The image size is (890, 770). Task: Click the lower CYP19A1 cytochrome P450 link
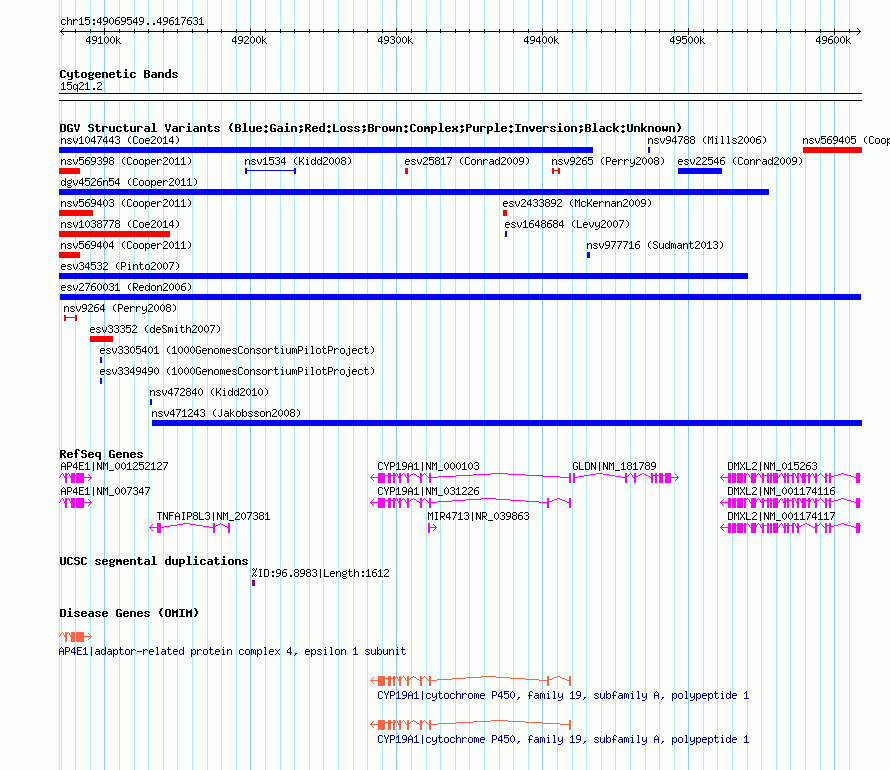click(x=563, y=739)
